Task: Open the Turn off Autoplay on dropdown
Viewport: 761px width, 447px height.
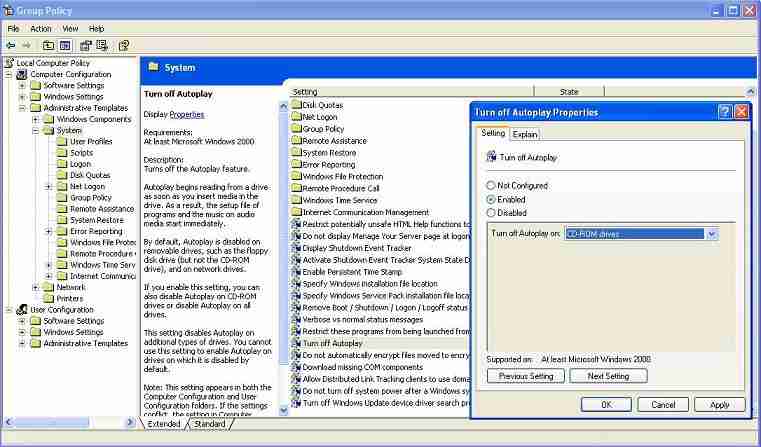Action: pos(711,233)
